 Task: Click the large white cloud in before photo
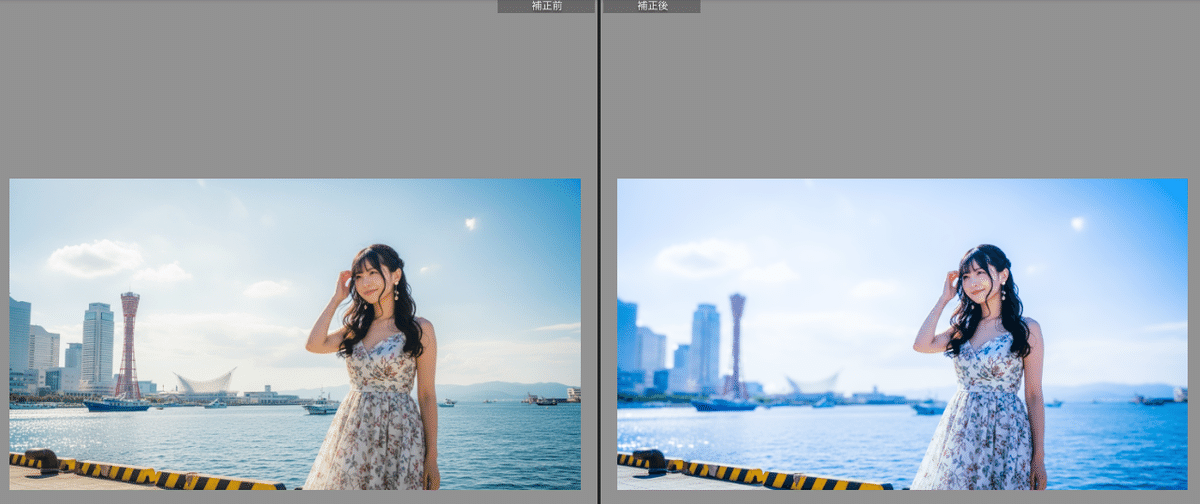coord(96,258)
